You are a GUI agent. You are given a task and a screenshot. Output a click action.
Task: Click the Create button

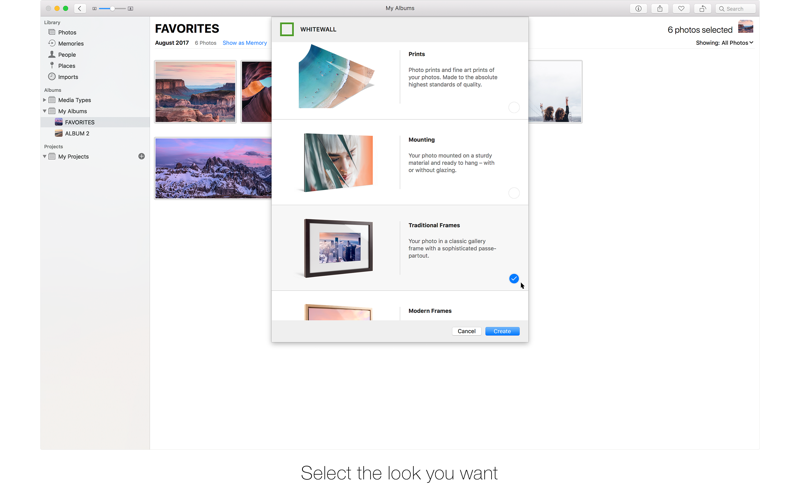tap(502, 331)
